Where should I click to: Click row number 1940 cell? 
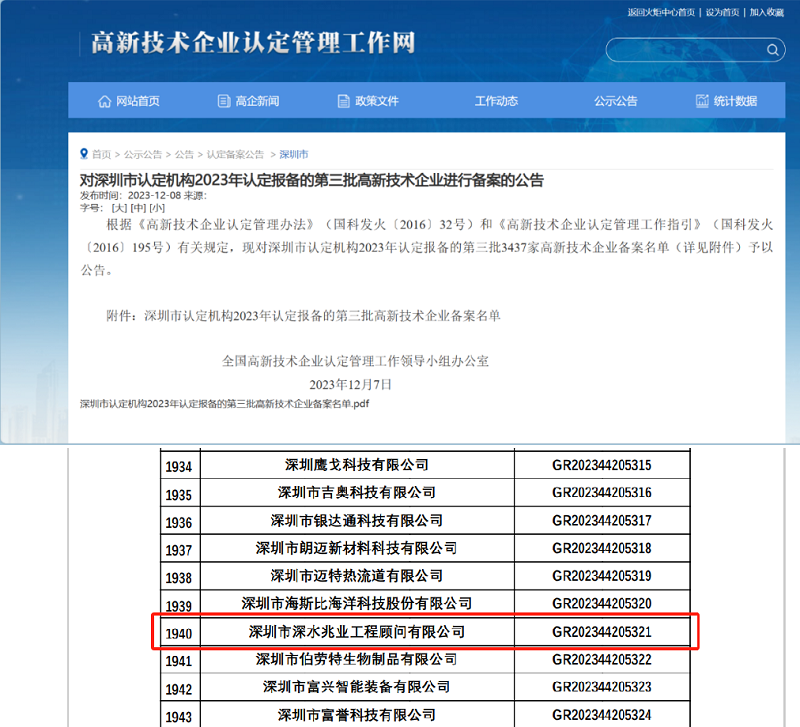[180, 633]
